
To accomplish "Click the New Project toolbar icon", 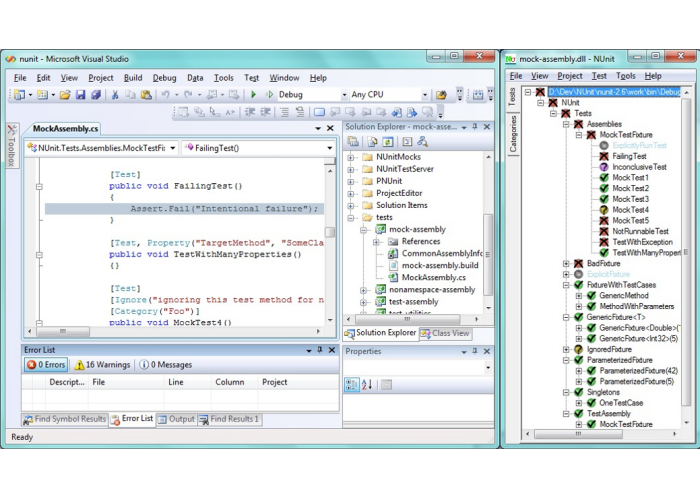I will point(19,95).
